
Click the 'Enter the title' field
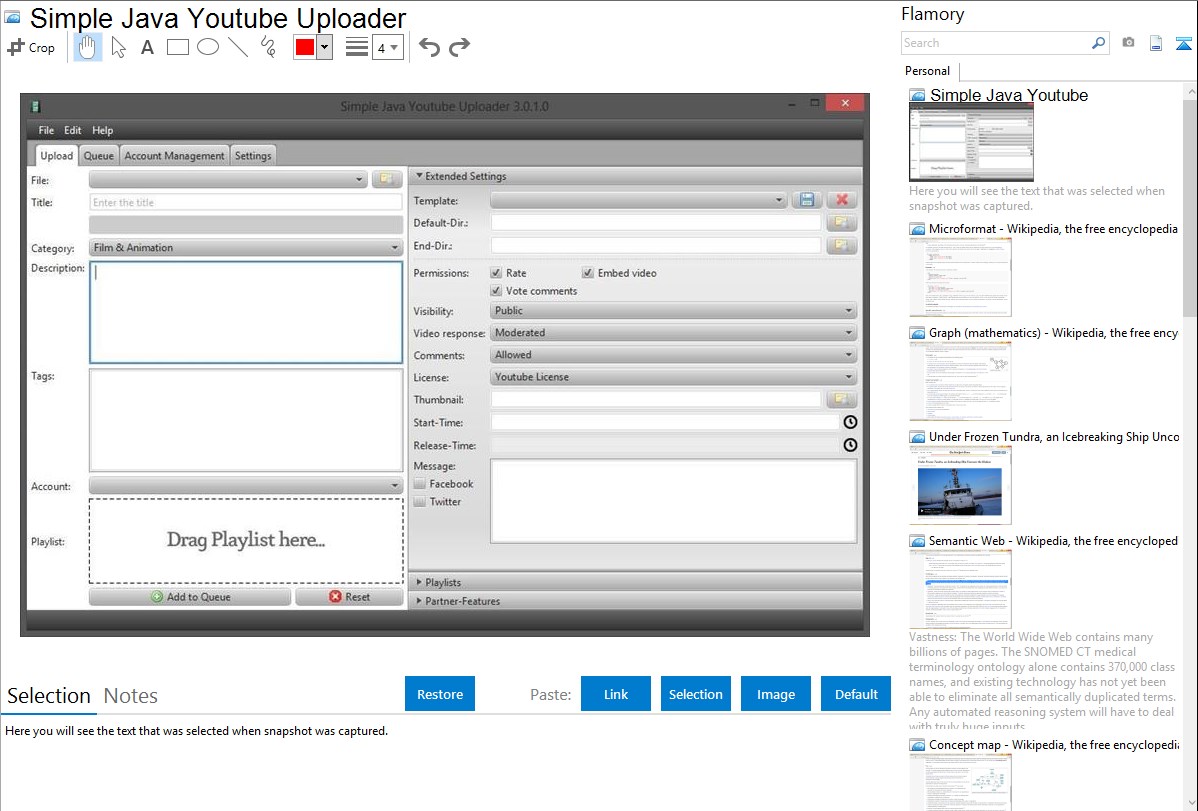pos(246,203)
